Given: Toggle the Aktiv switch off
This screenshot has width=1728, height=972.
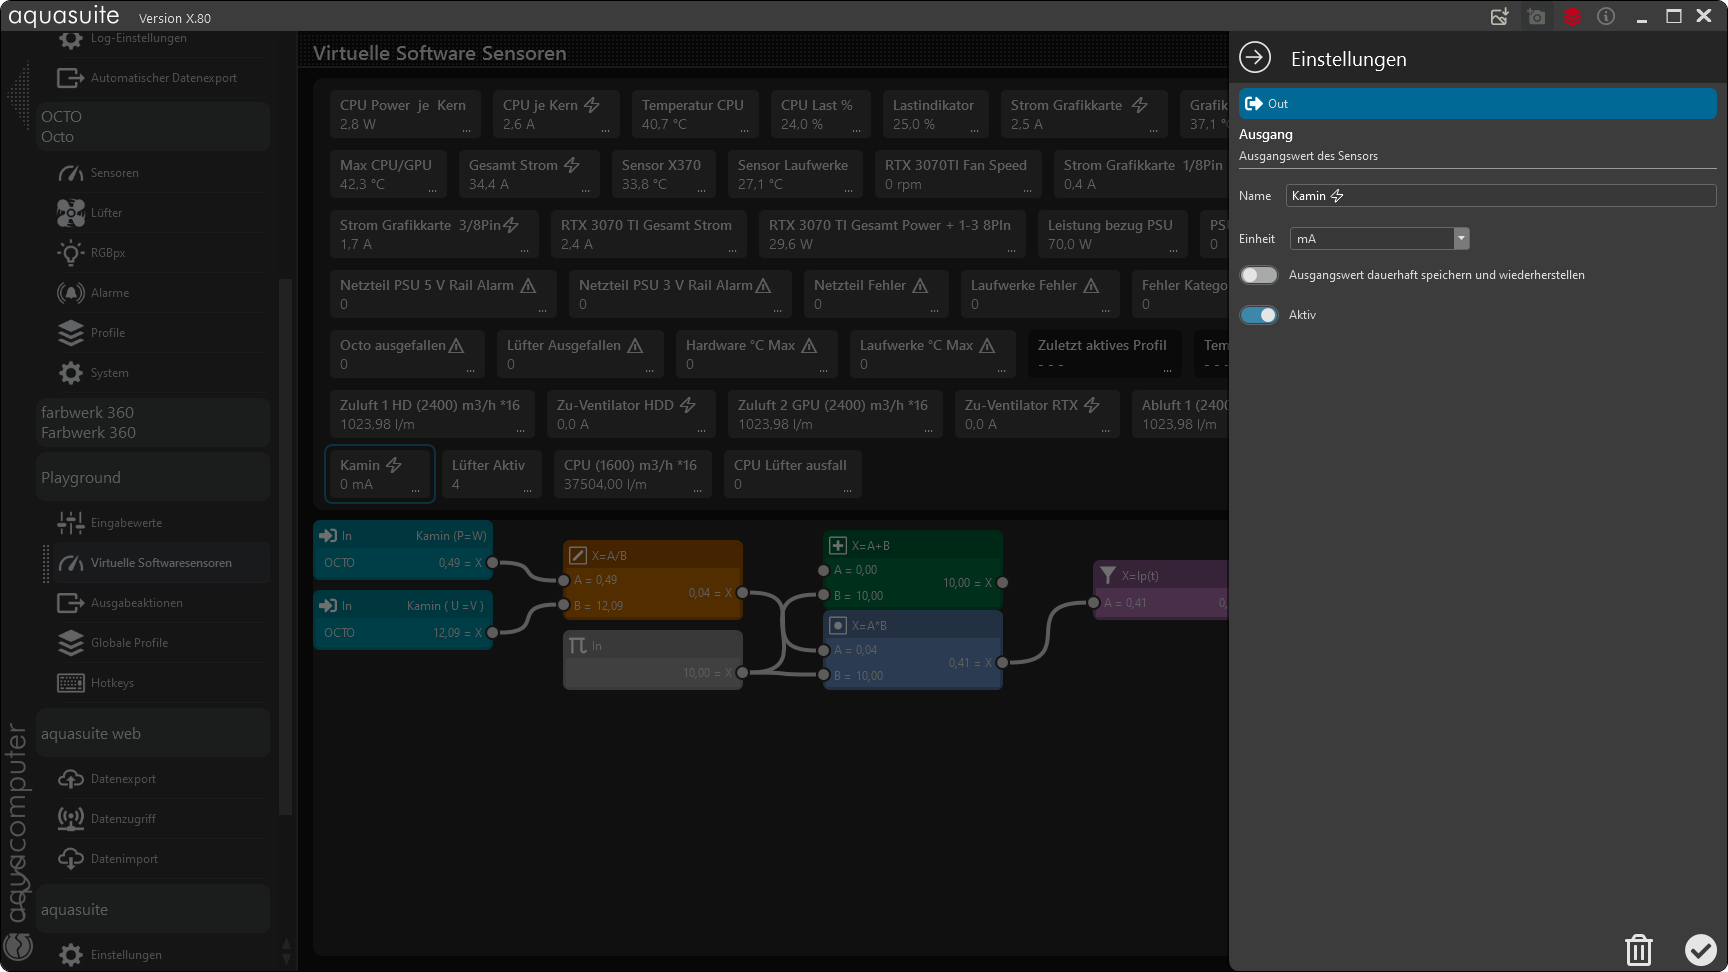Looking at the screenshot, I should point(1258,315).
